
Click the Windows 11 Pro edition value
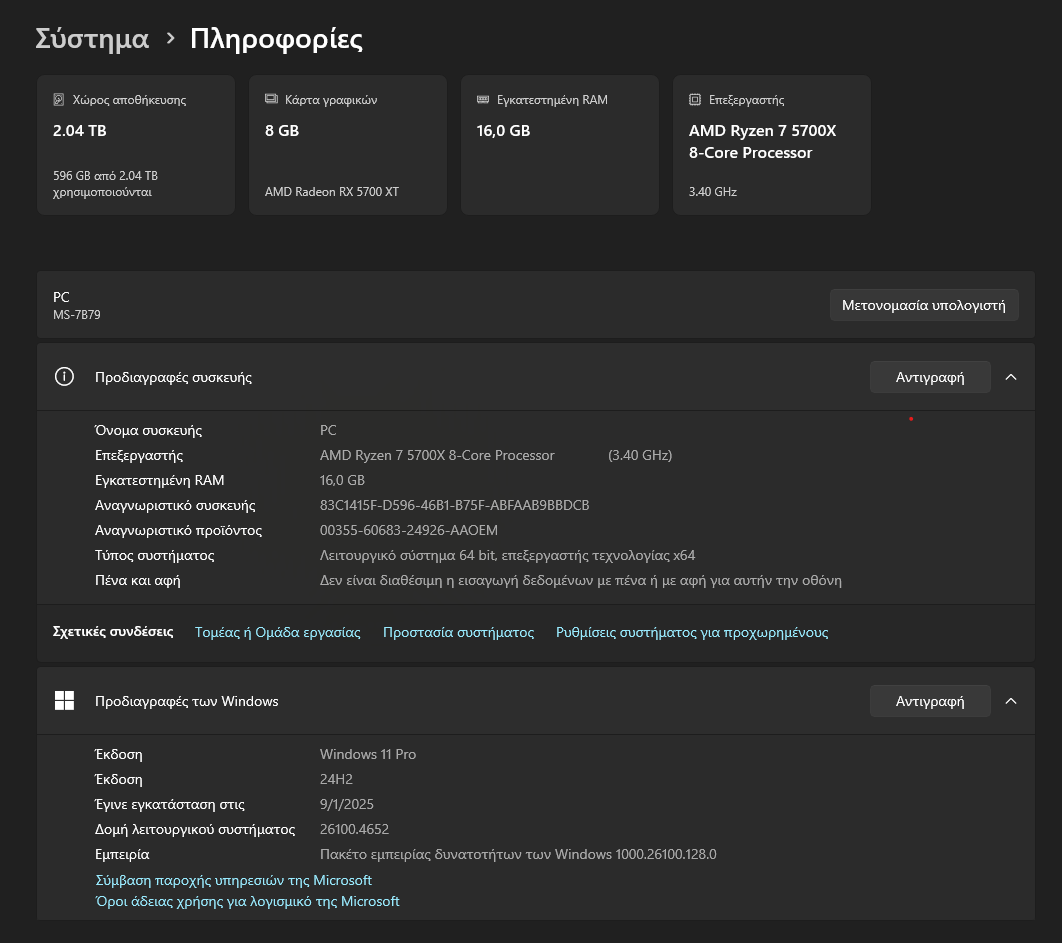(368, 754)
